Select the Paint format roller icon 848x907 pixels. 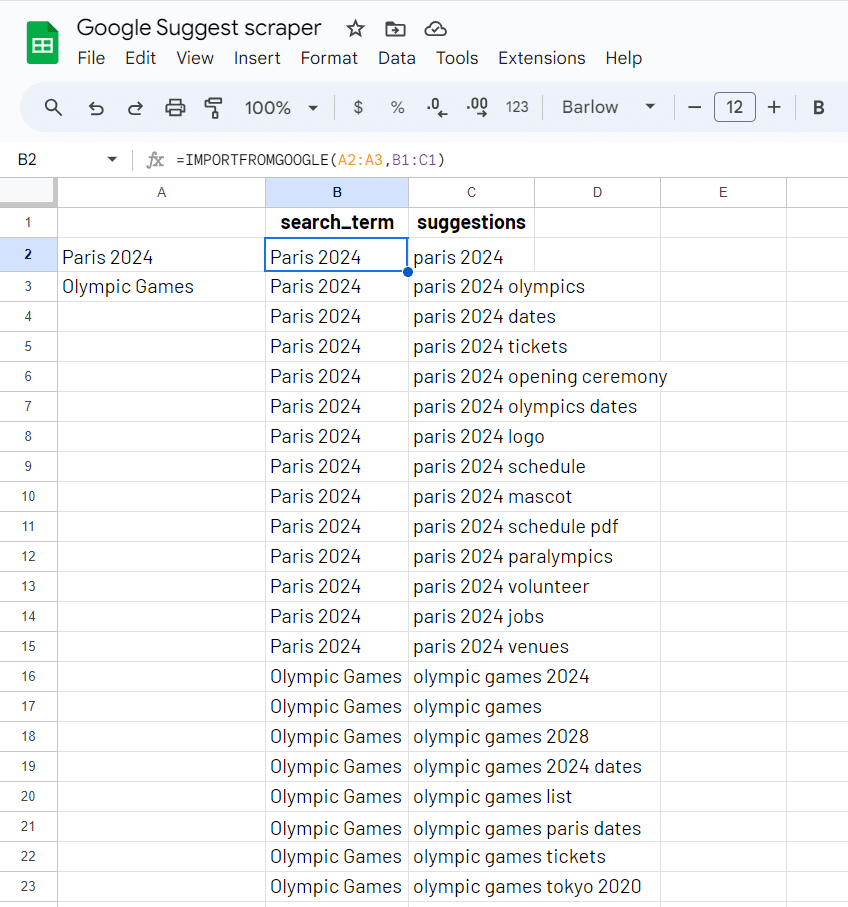213,107
